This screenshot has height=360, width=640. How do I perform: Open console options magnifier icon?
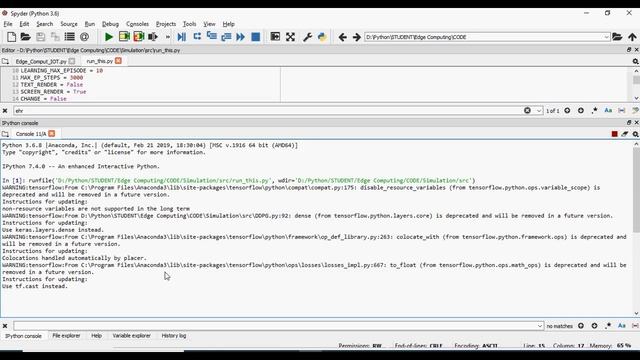(636, 134)
